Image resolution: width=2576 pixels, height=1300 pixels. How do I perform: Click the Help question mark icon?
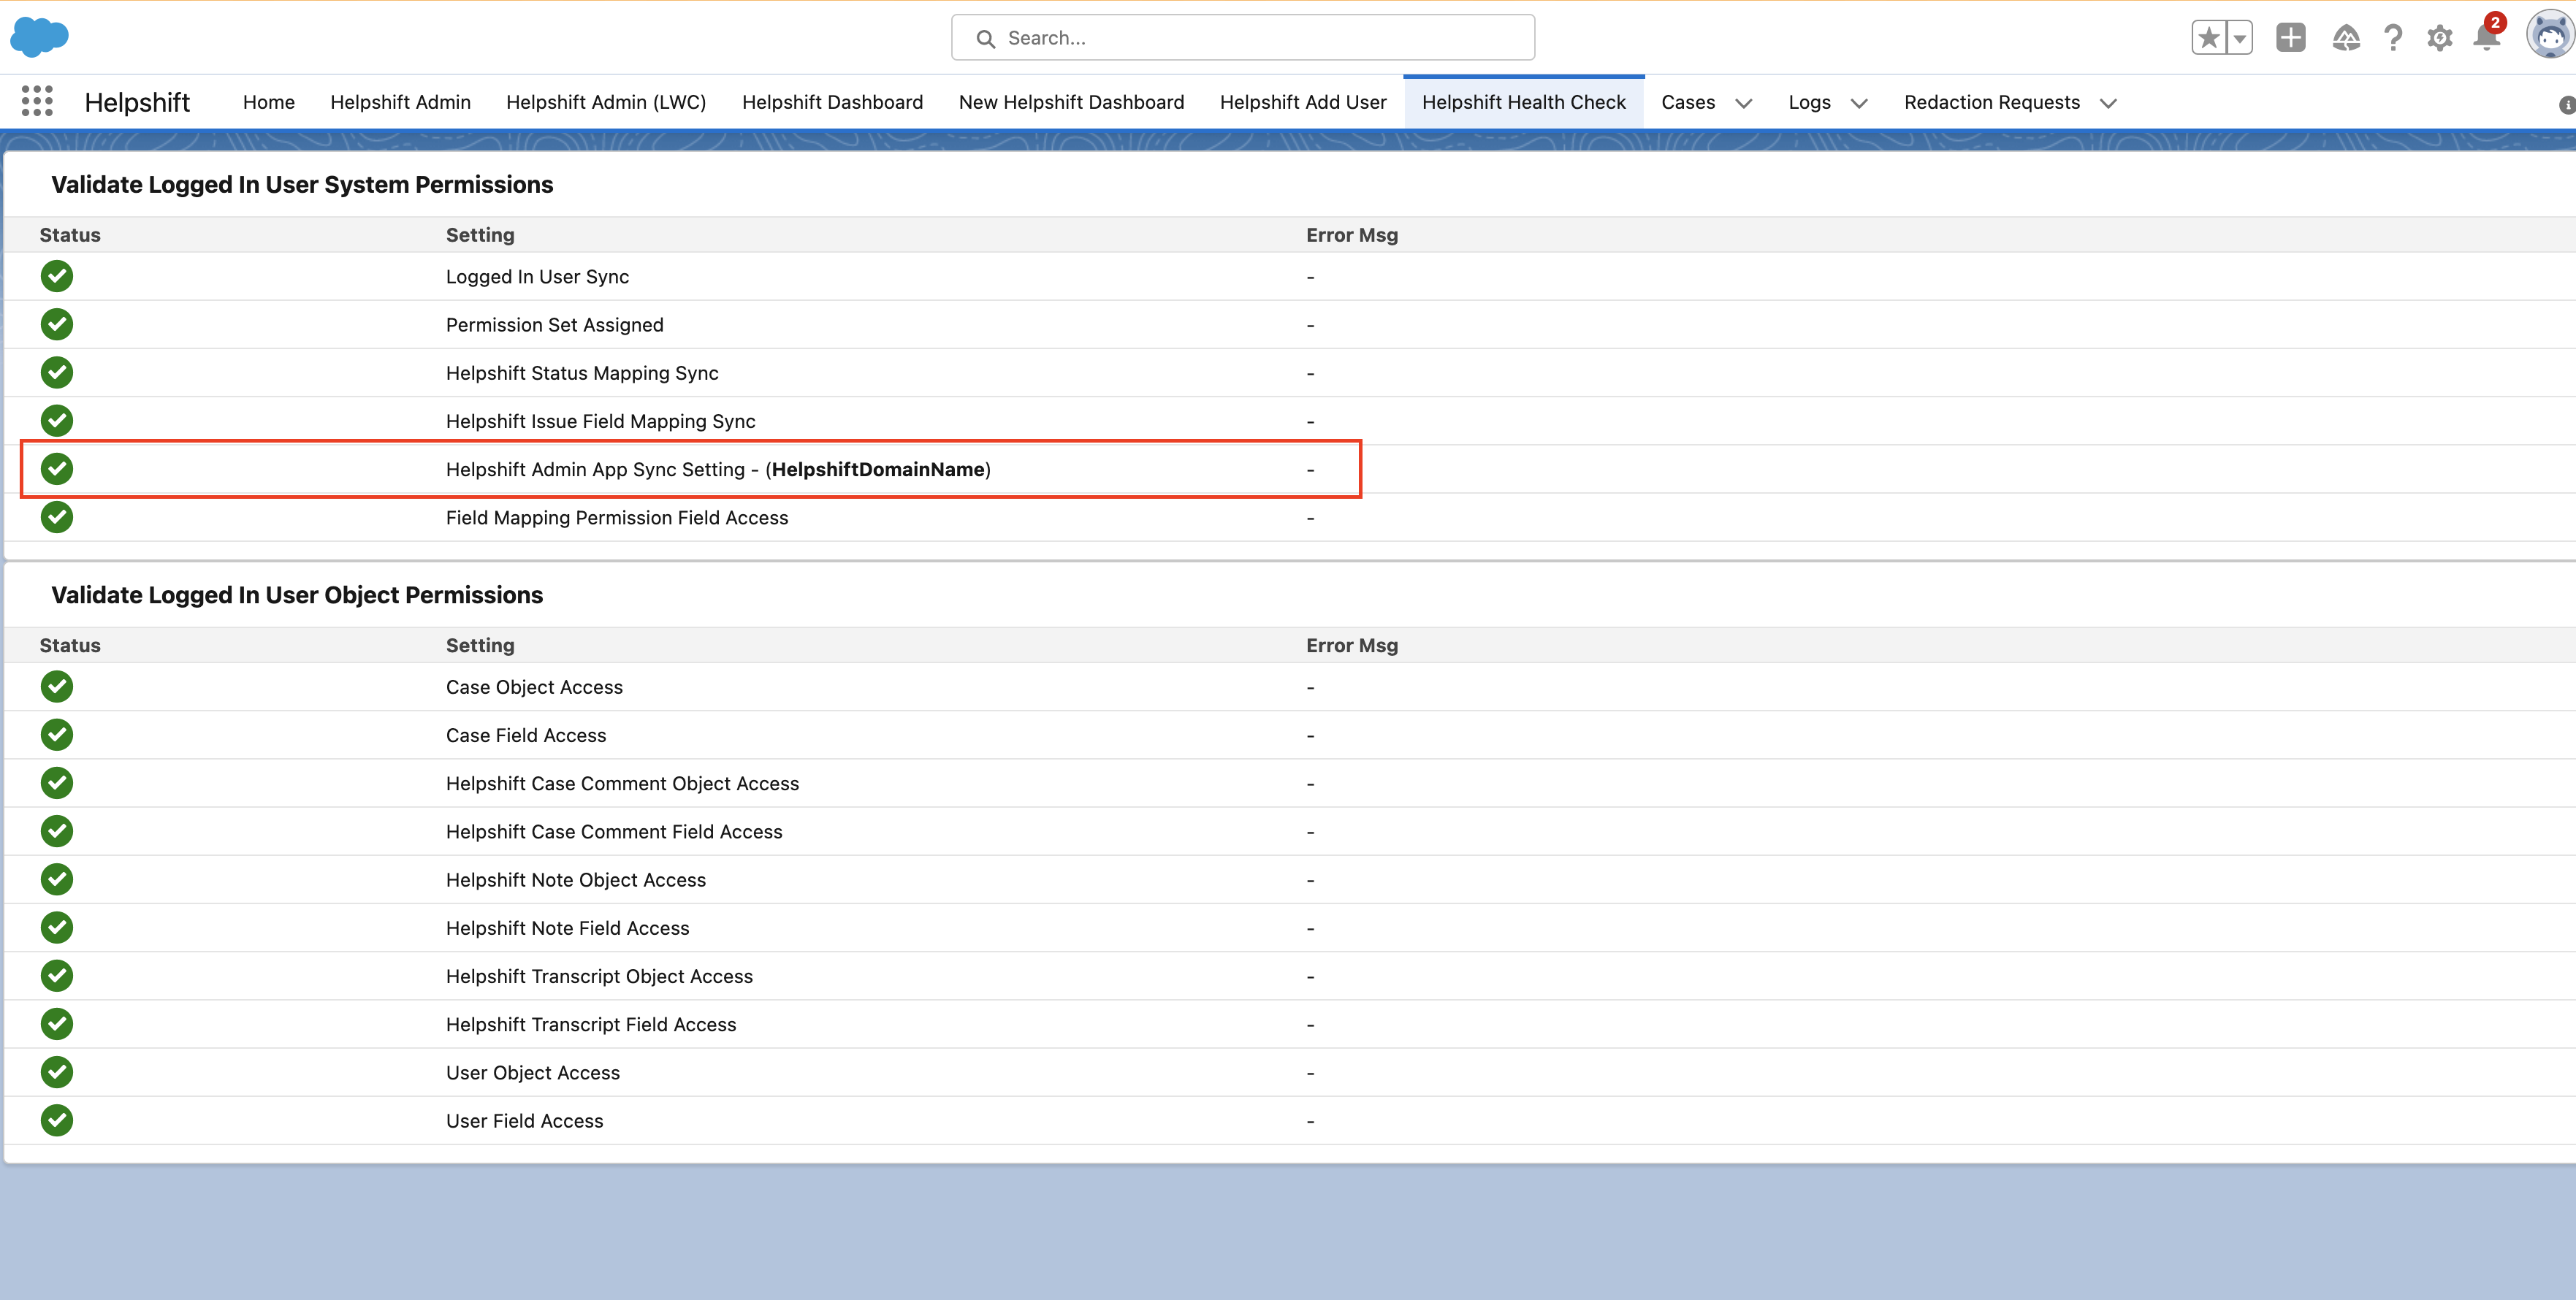pyautogui.click(x=2393, y=38)
